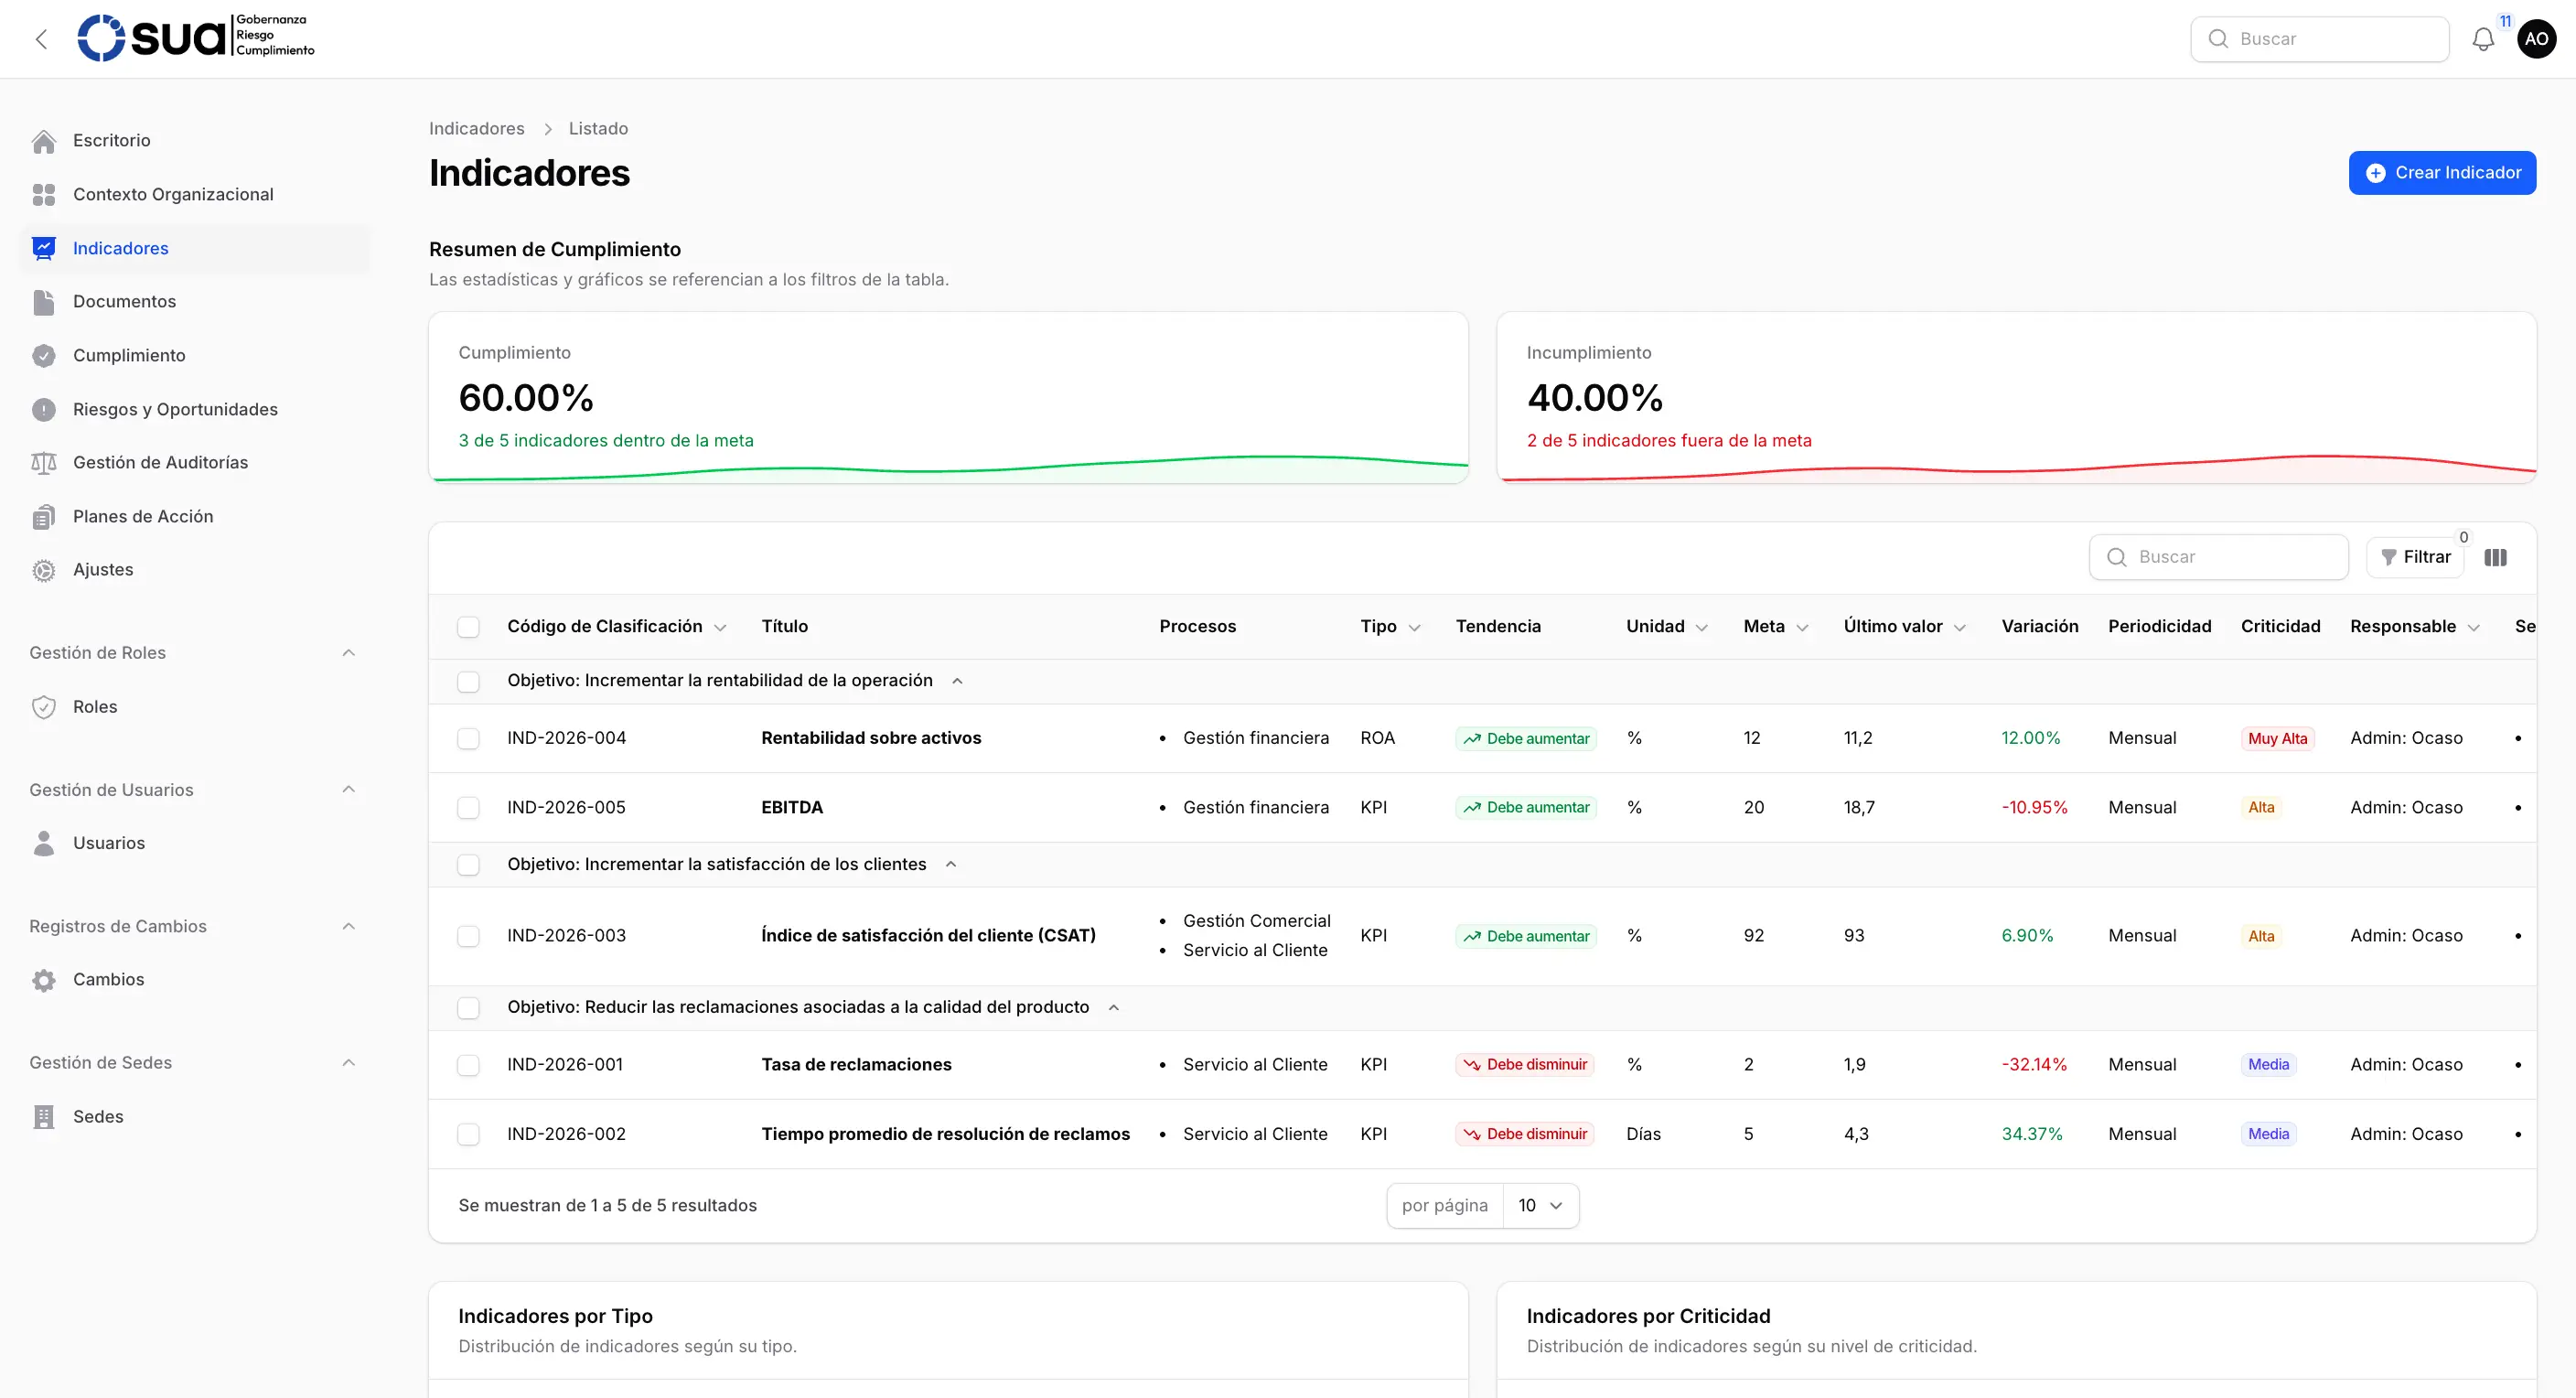2576x1398 pixels.
Task: Click the back arrow beside the SUA logo
Action: click(x=41, y=39)
